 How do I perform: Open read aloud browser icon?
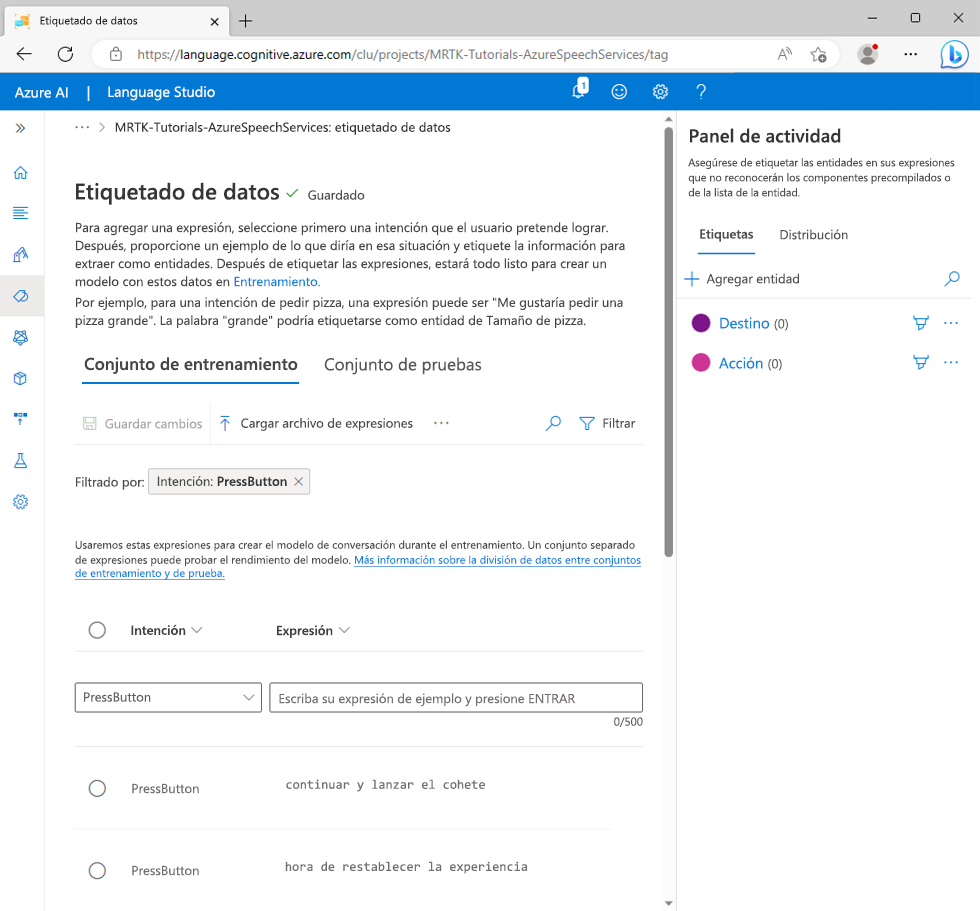tap(784, 54)
